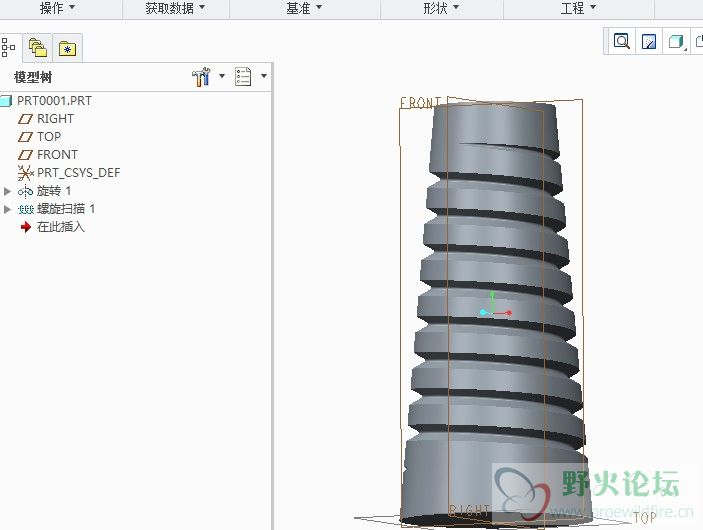Switch to the favorites folder tab icon
The width and height of the screenshot is (703, 530).
click(67, 48)
